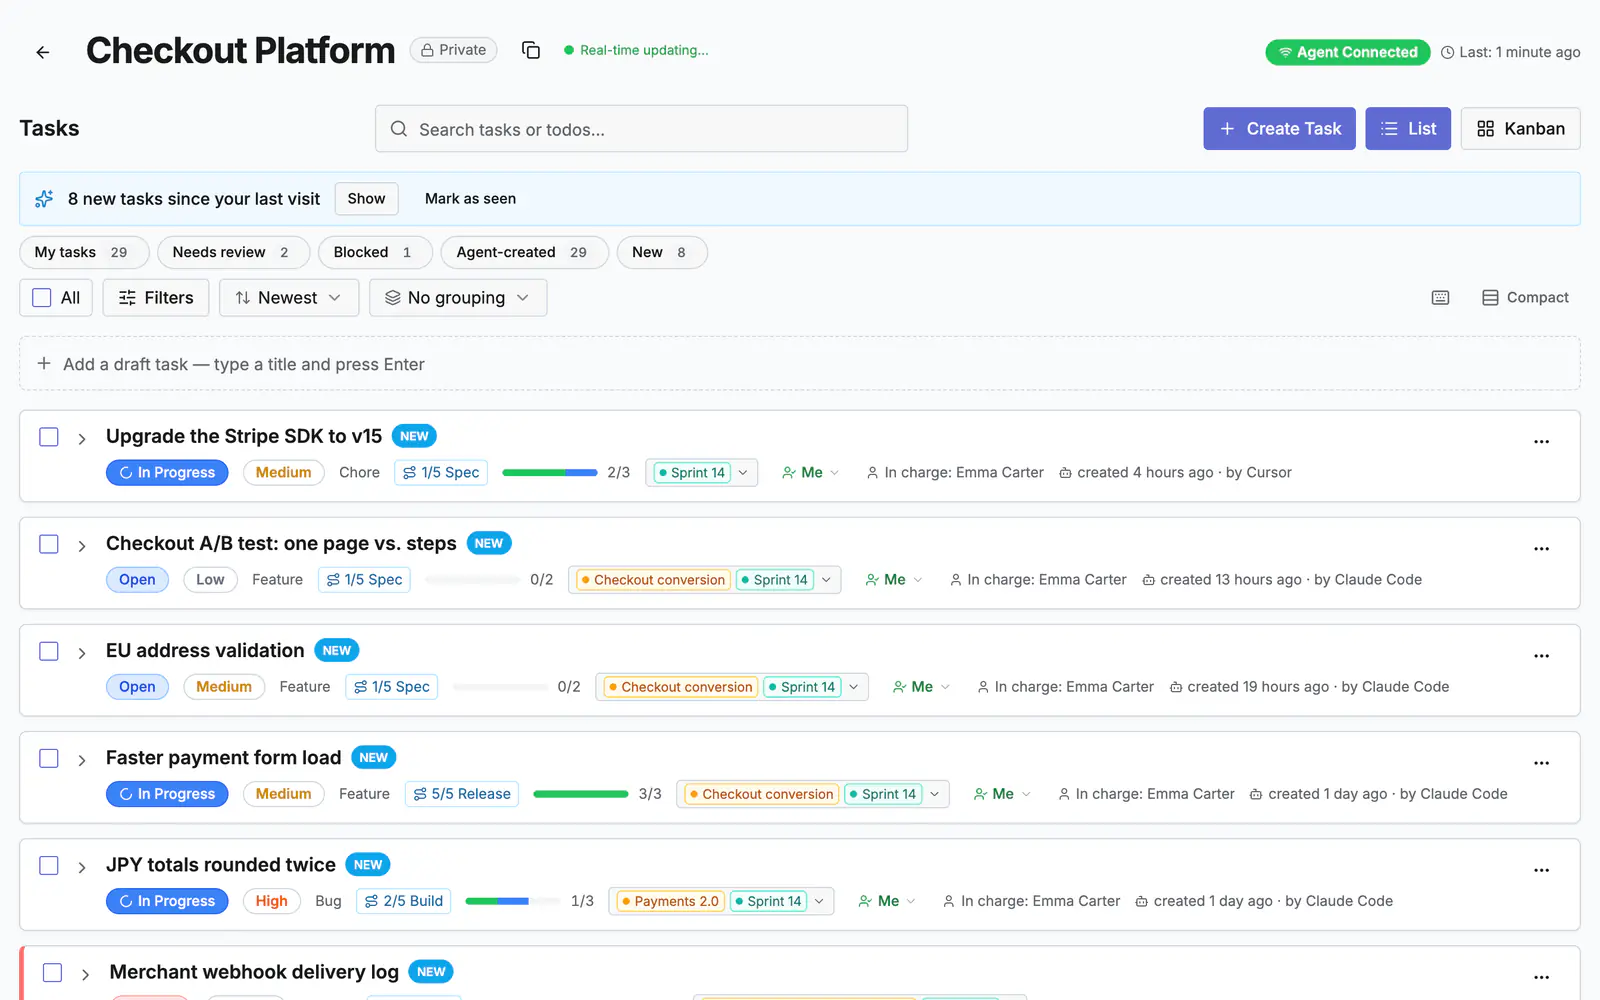Go back using the arrow icon
Screen dimensions: 1600x1000
[x=43, y=52]
